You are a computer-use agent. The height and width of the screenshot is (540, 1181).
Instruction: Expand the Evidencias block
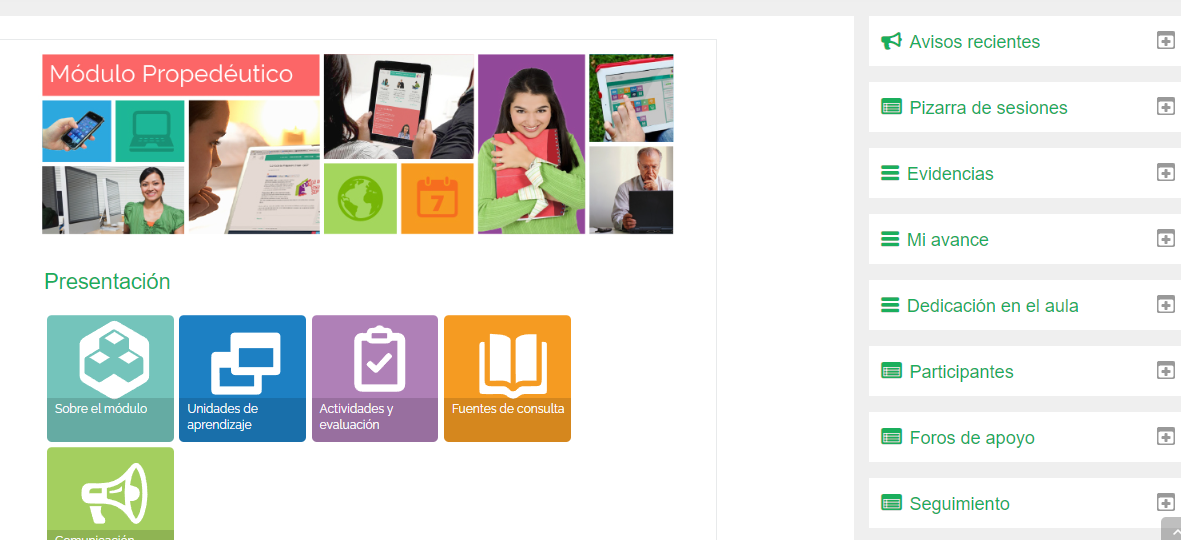(1165, 172)
